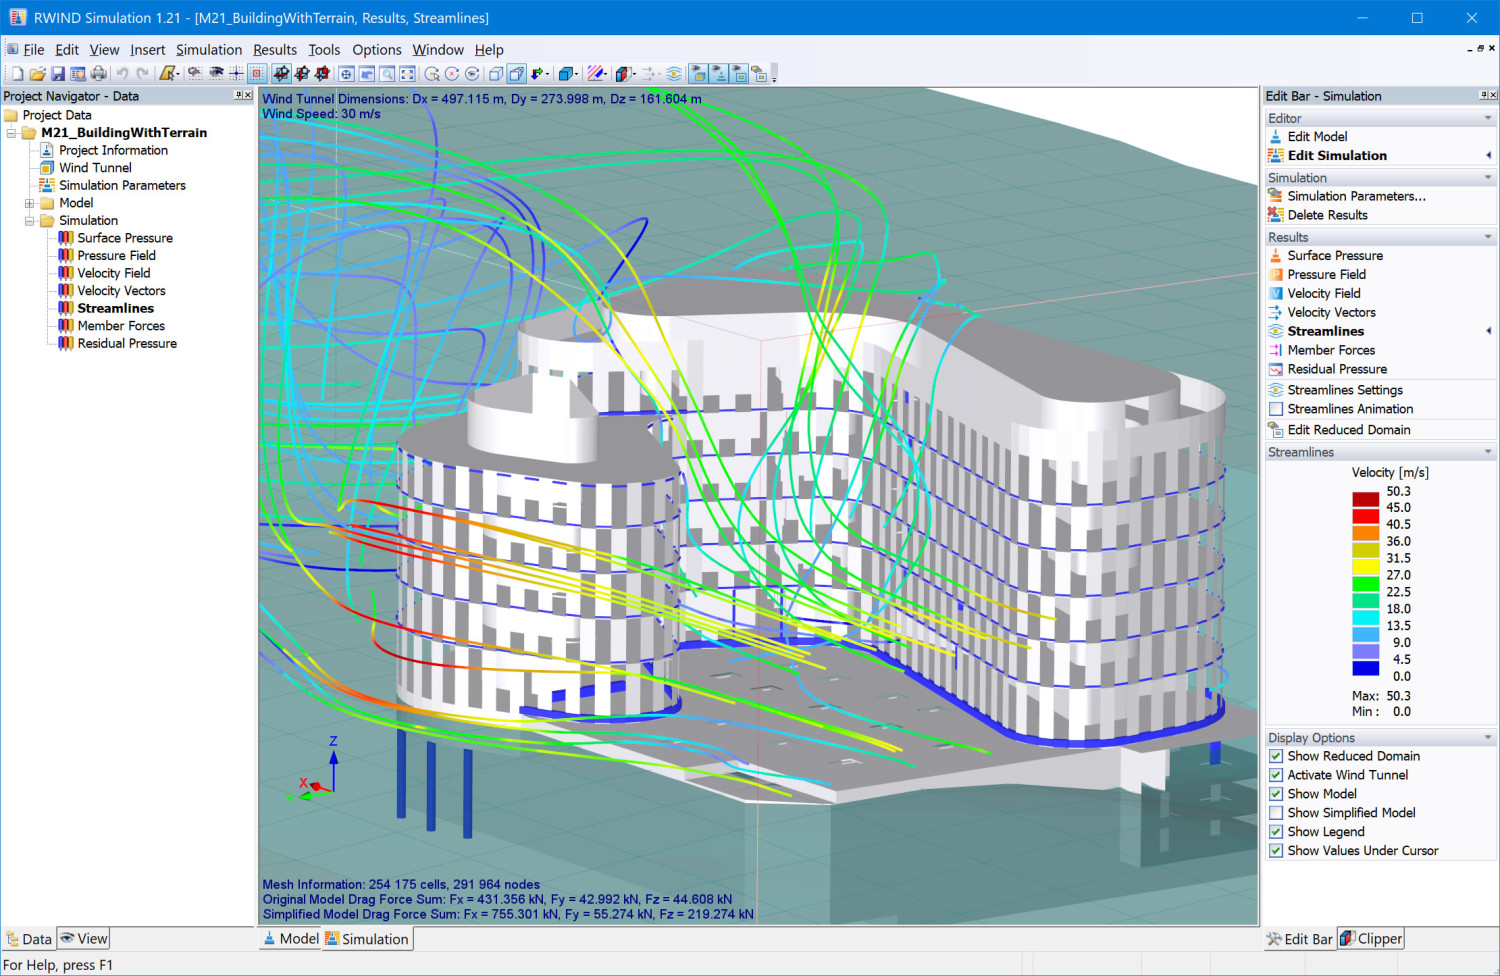The image size is (1500, 976).
Task: Collapse the Simulation folder in navigator
Action: [29, 221]
